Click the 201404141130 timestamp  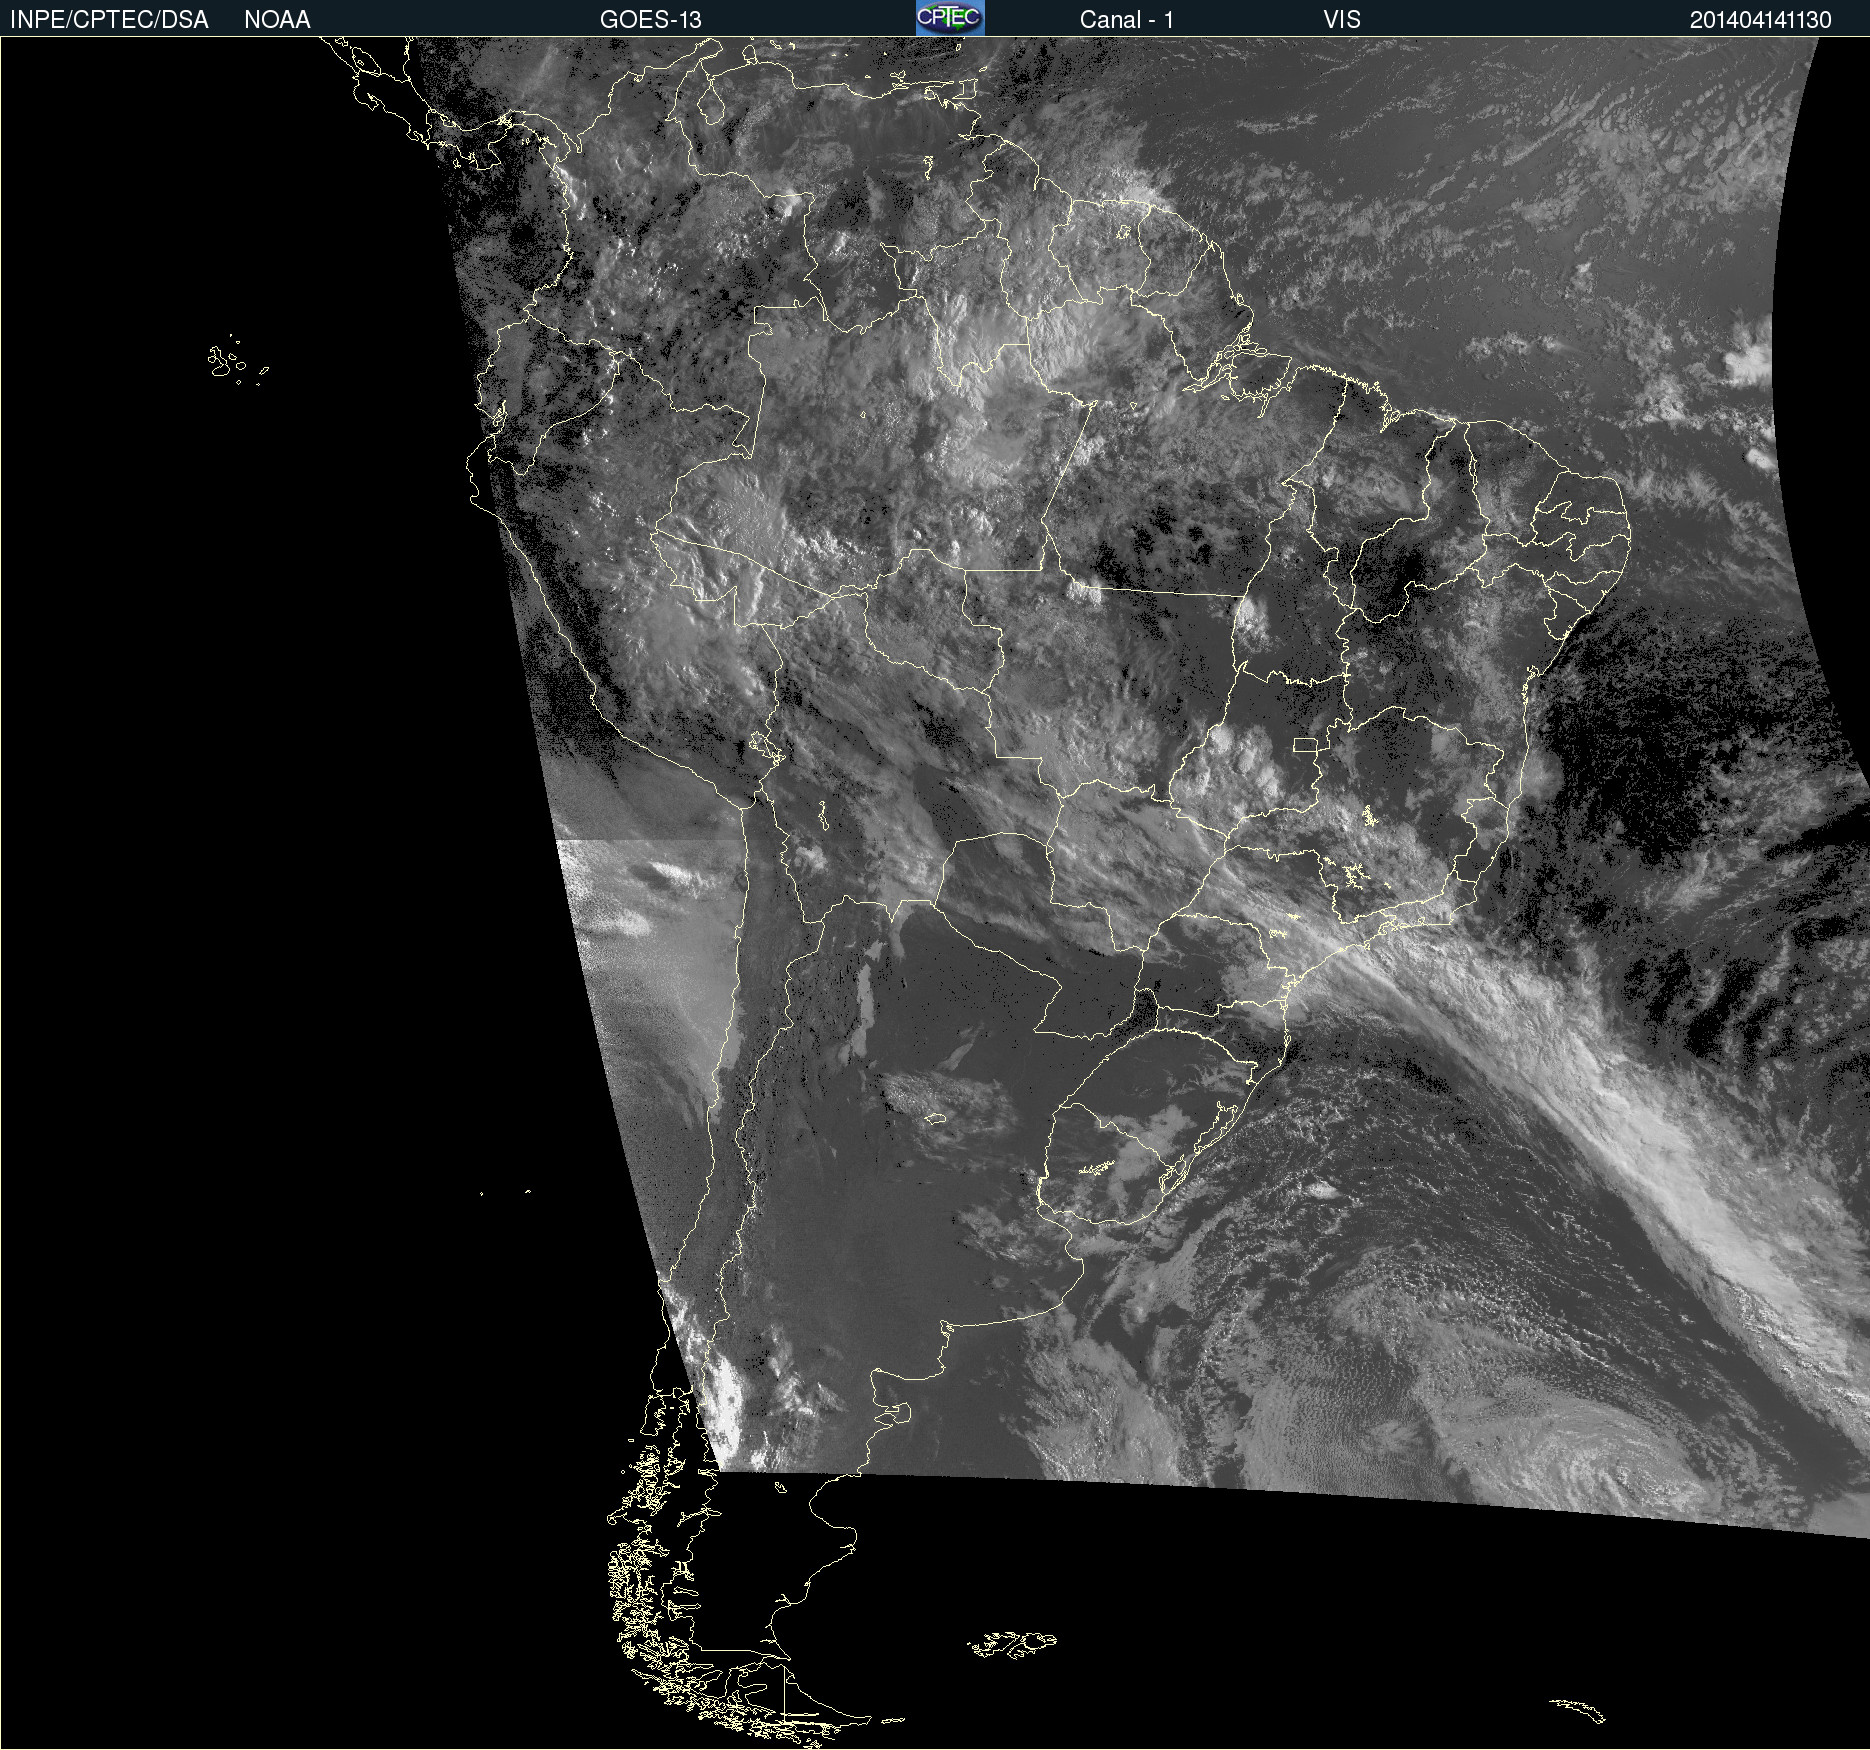pyautogui.click(x=1761, y=20)
